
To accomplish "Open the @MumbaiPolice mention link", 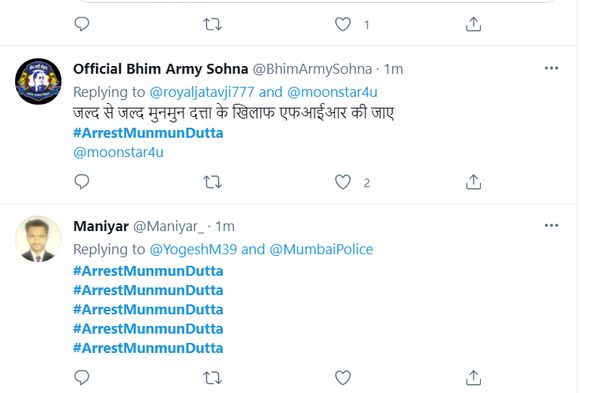I will pos(321,249).
